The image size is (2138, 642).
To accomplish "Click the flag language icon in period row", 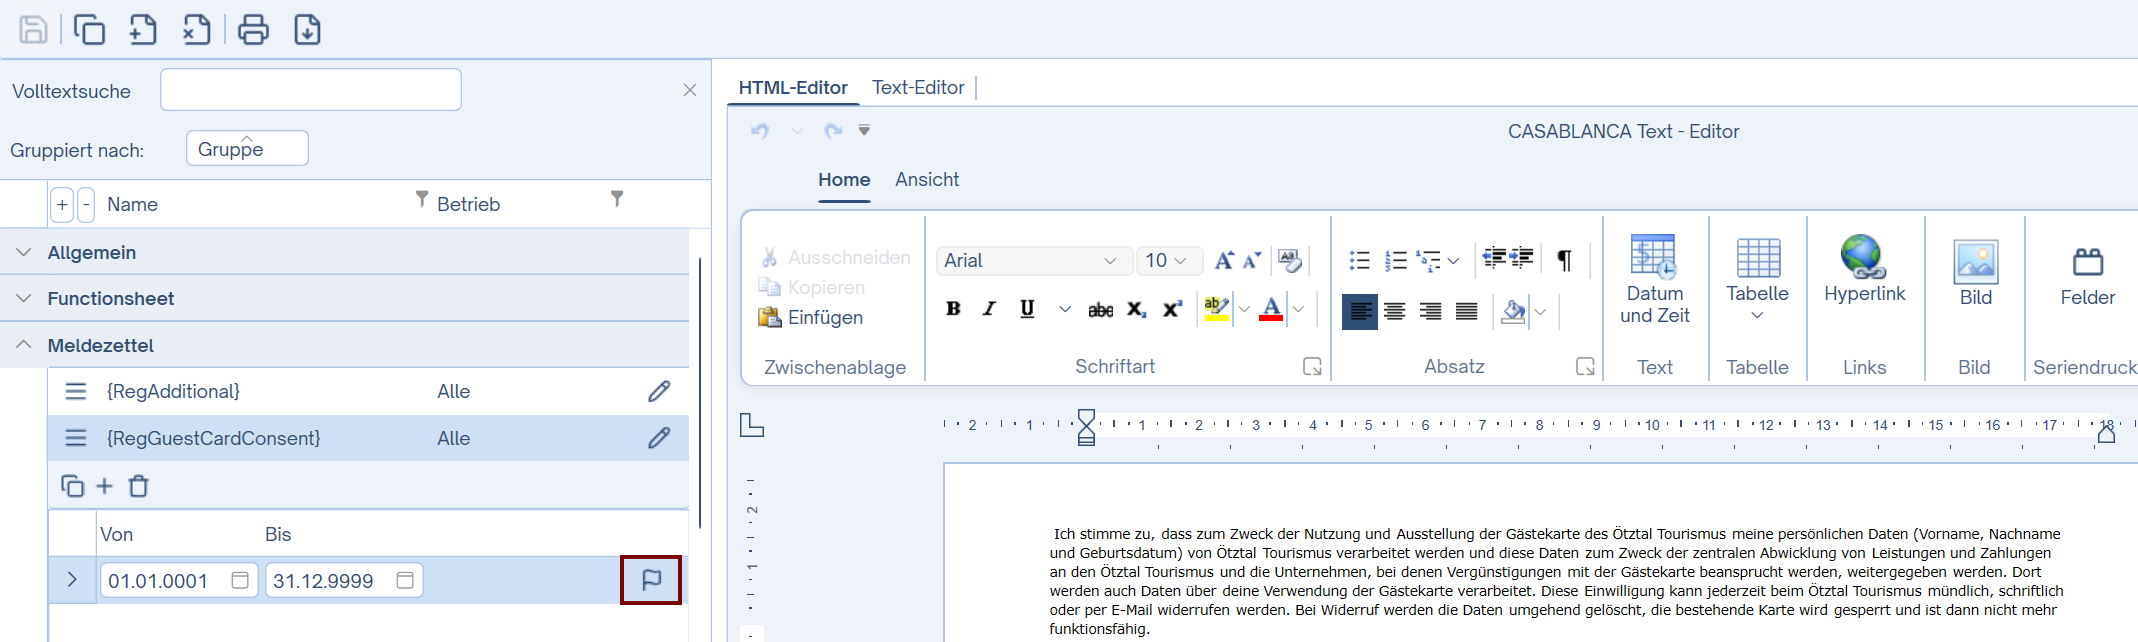I will (x=651, y=580).
